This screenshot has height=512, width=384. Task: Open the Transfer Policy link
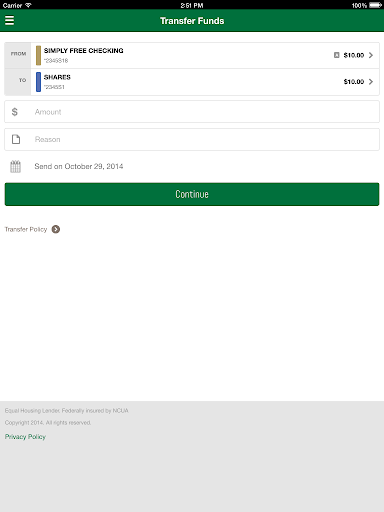[26, 229]
